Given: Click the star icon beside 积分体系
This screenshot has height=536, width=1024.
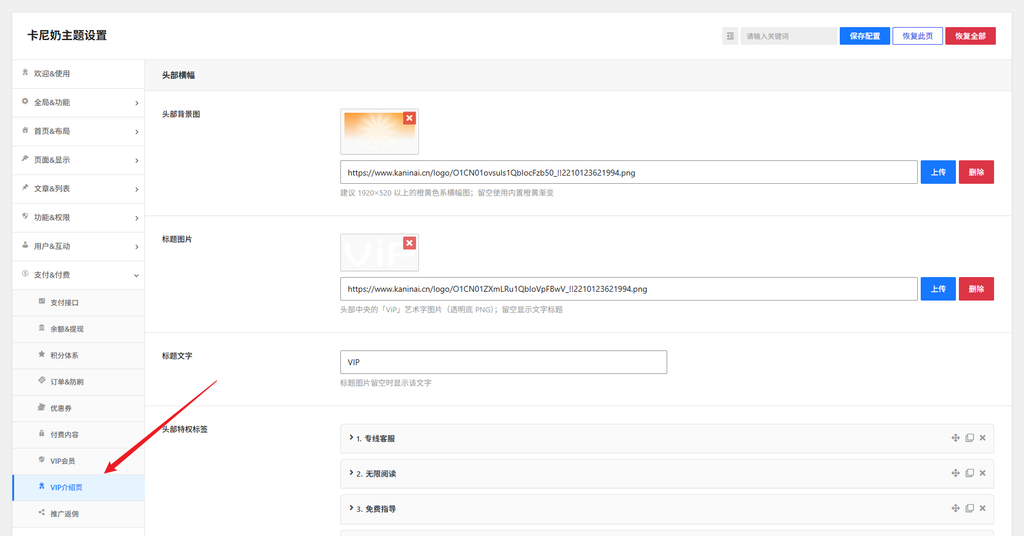Looking at the screenshot, I should click(41, 355).
